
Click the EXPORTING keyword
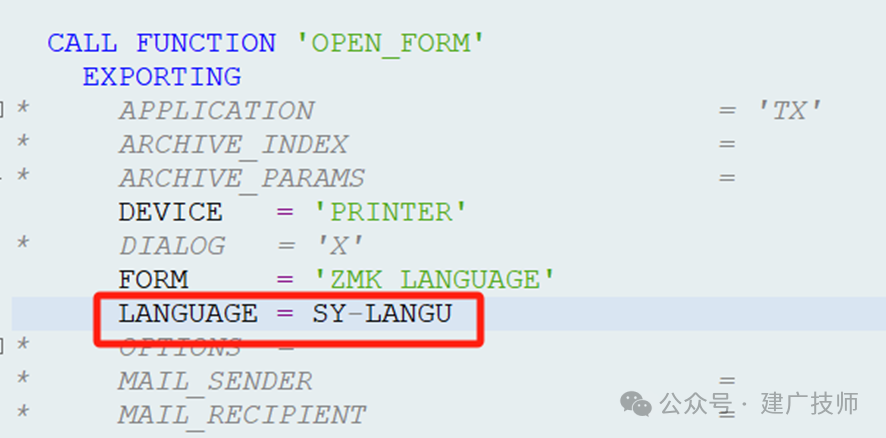point(162,77)
